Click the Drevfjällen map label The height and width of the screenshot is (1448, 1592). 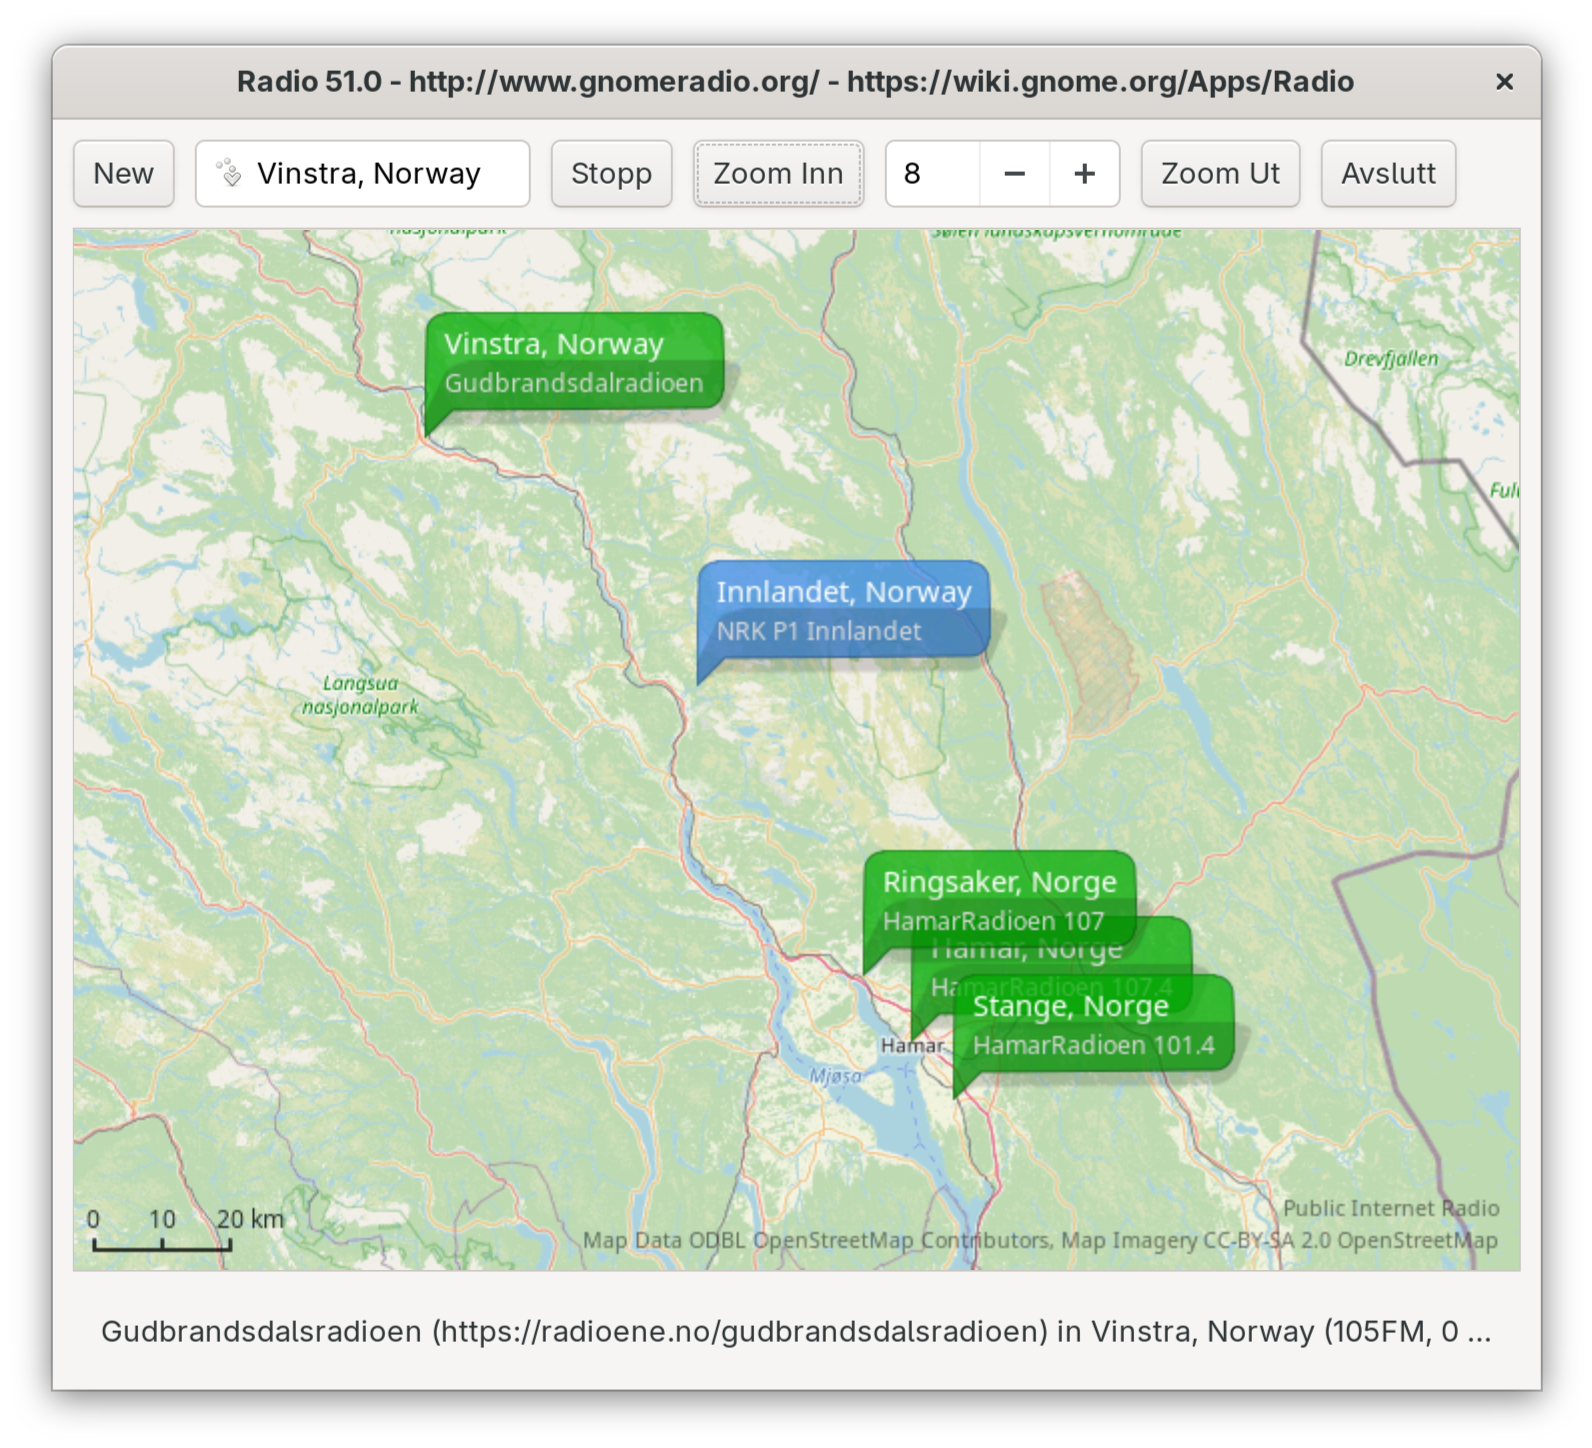coord(1391,359)
